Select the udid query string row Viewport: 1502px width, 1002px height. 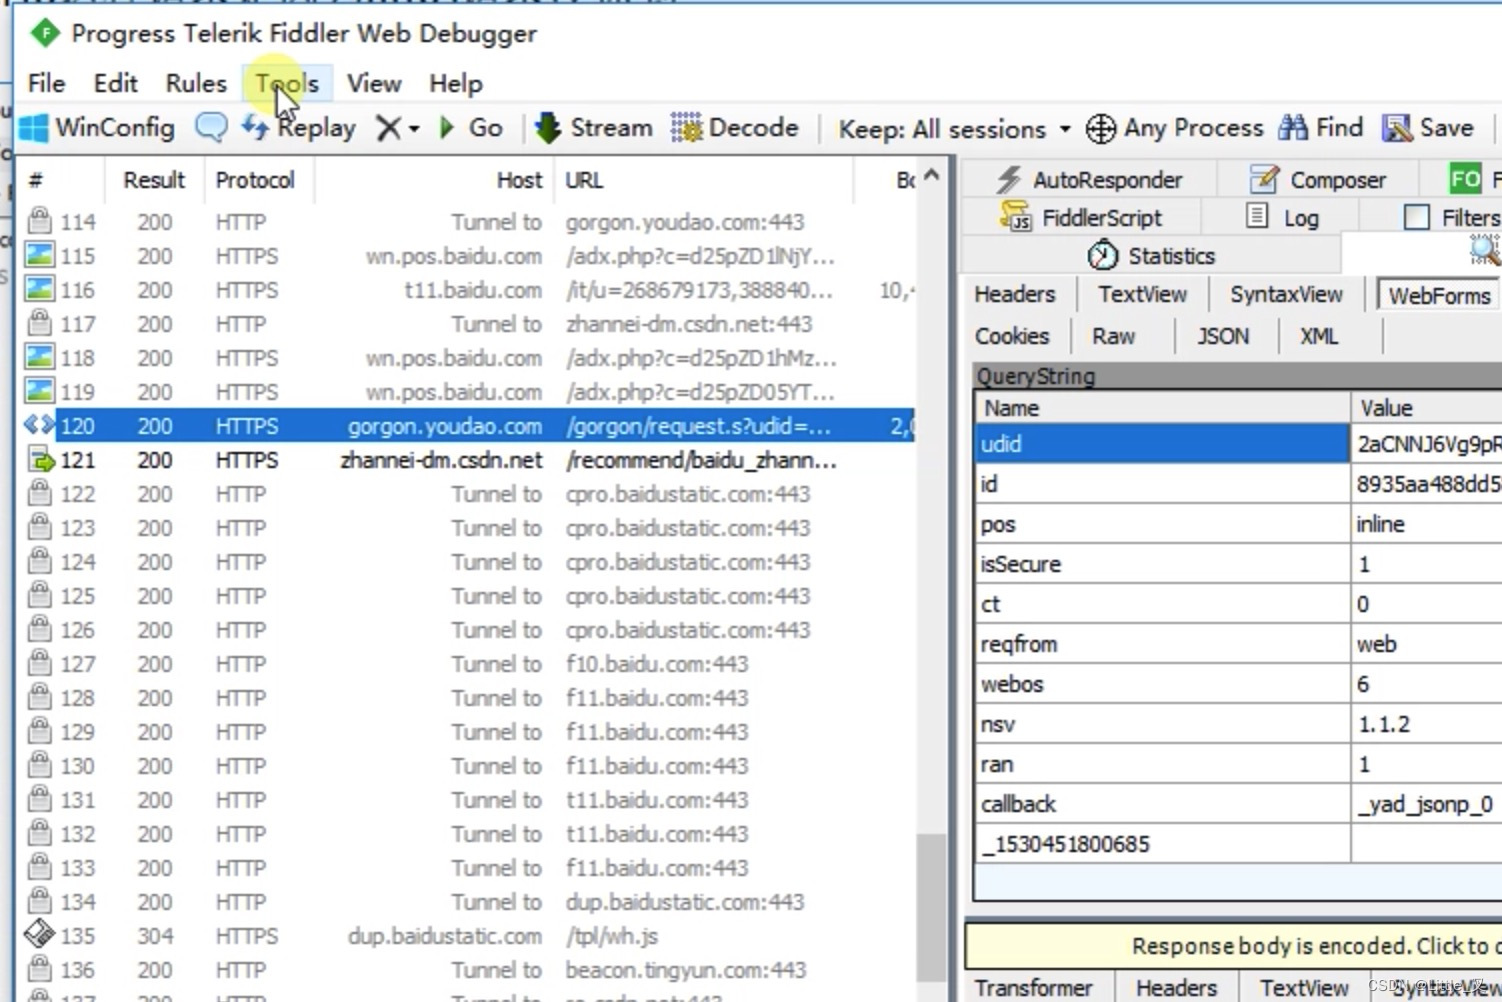click(1238, 444)
